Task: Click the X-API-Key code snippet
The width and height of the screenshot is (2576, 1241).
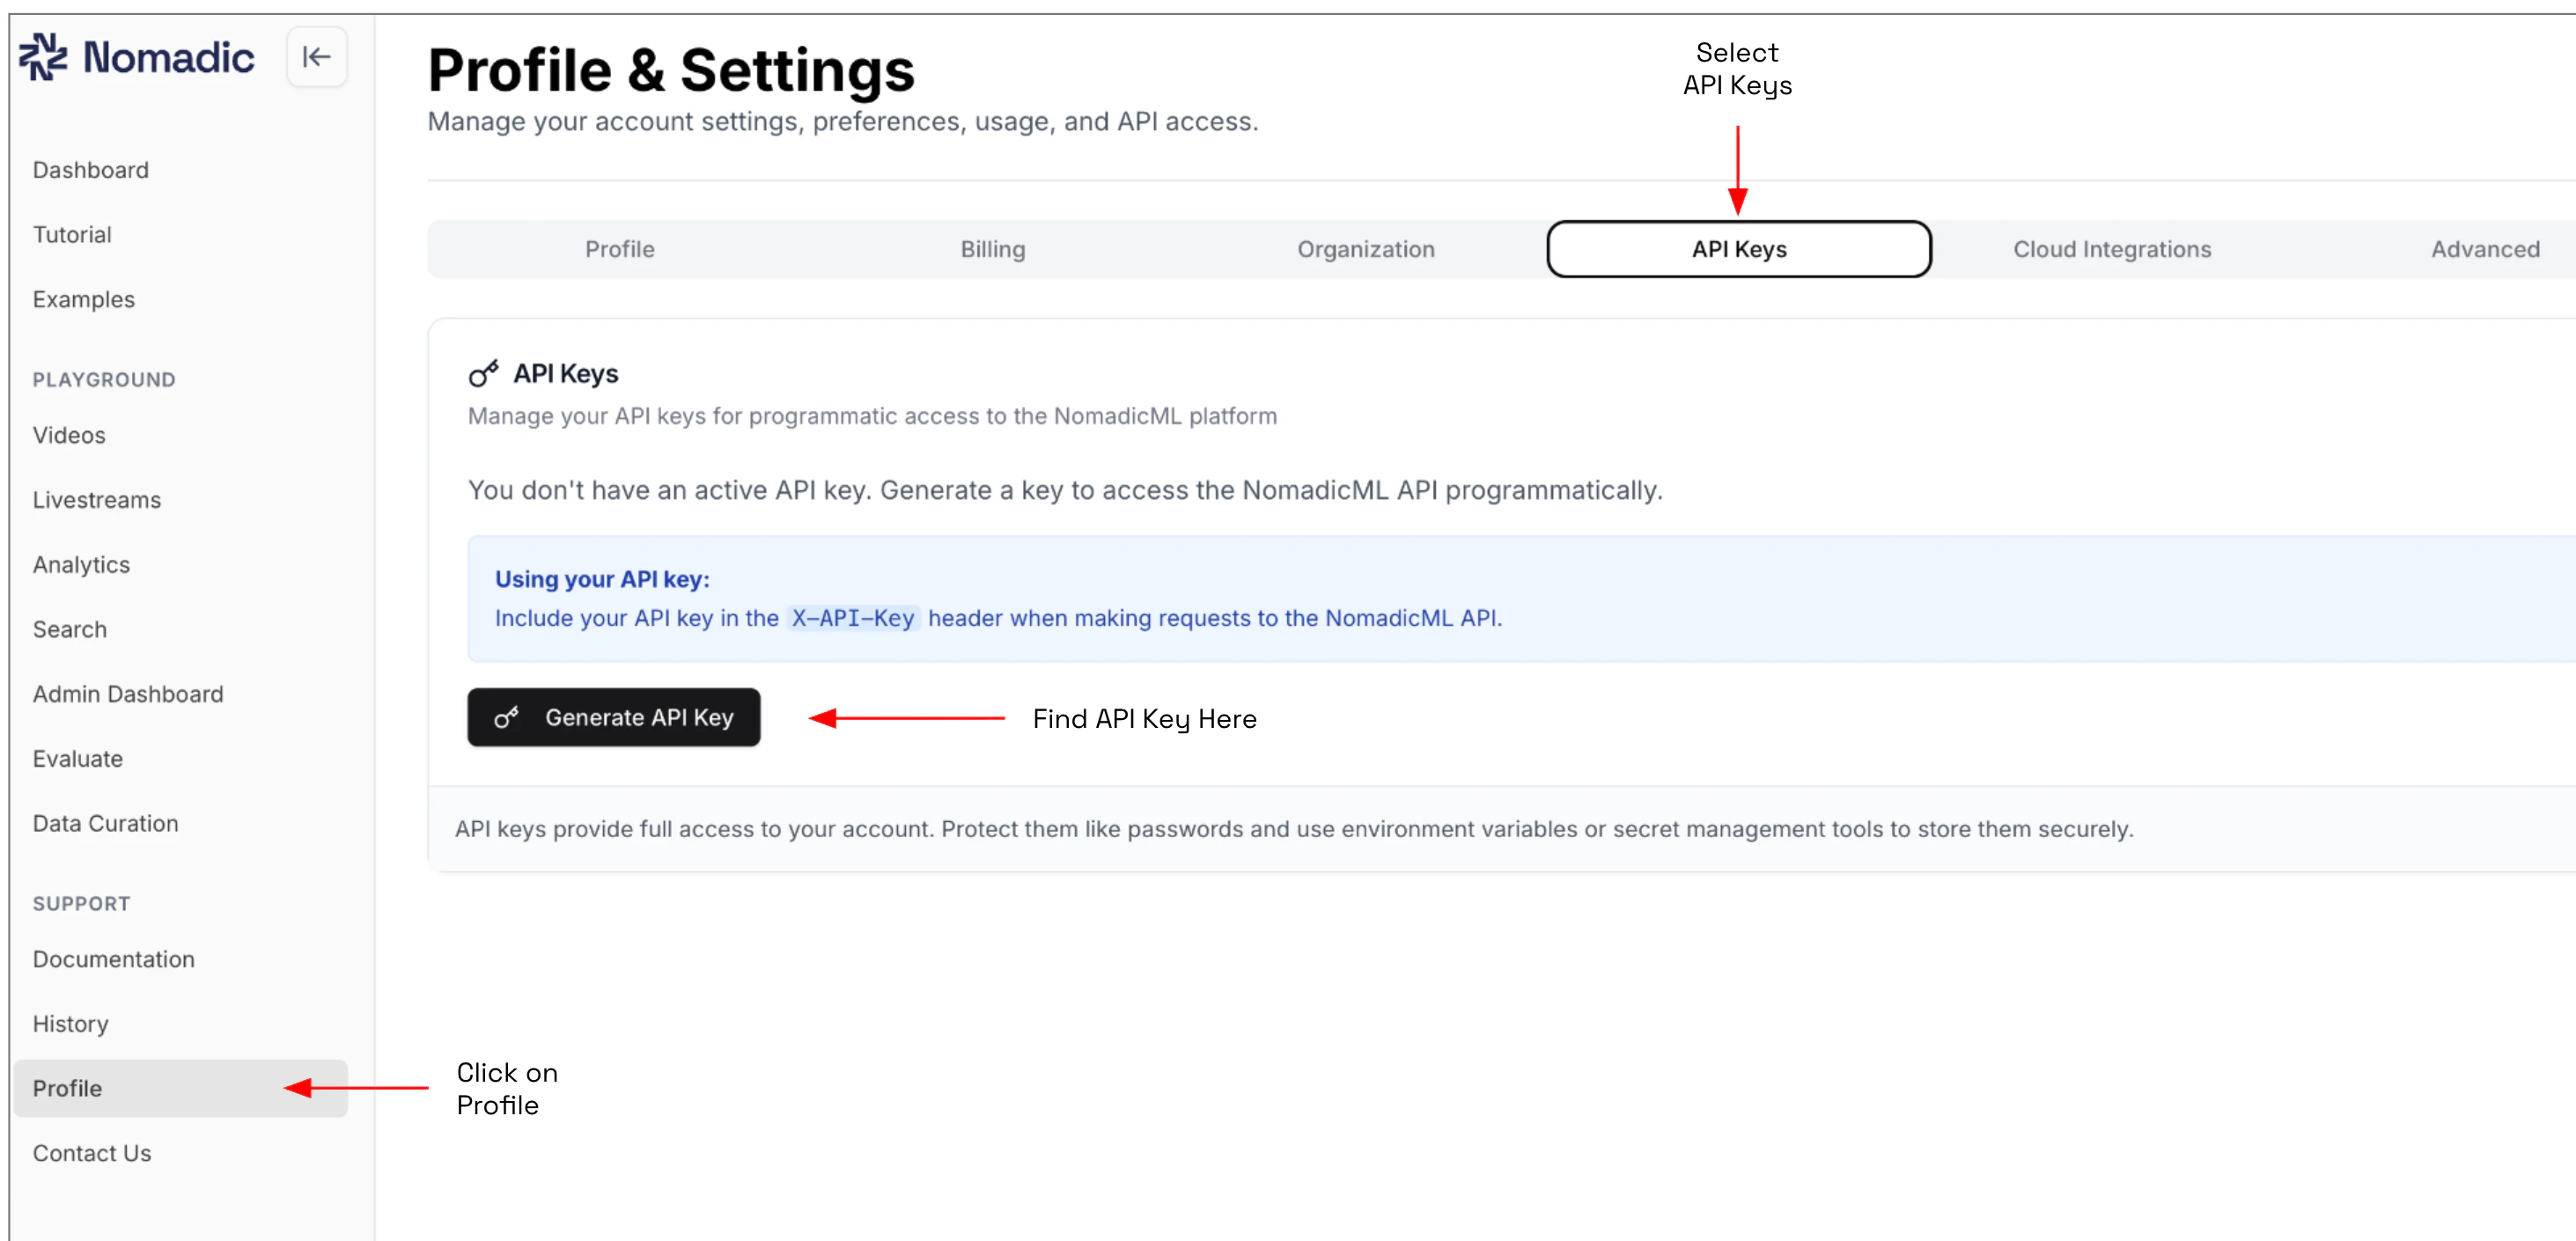Action: click(x=853, y=619)
